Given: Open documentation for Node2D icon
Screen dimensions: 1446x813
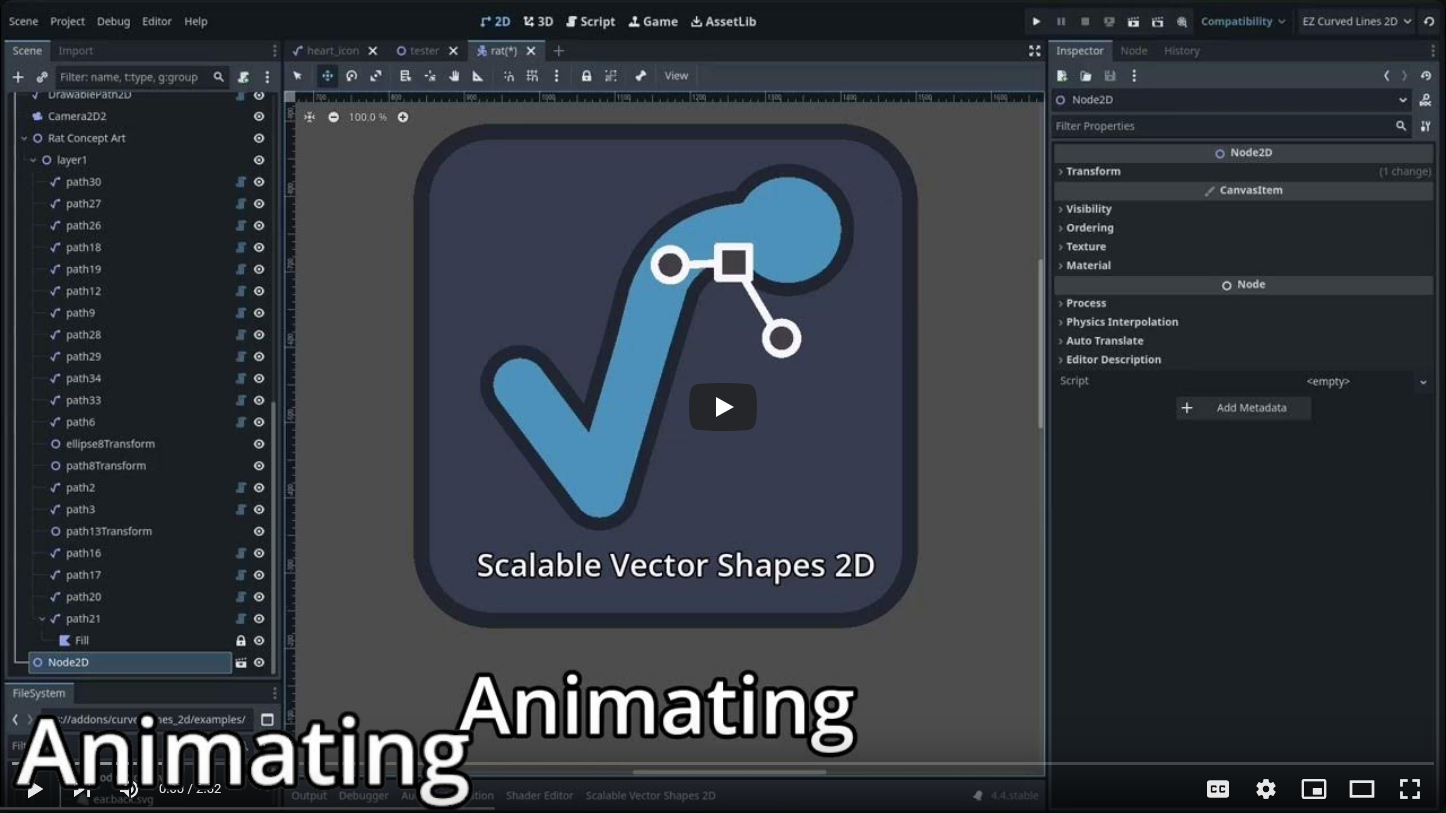Looking at the screenshot, I should pos(1427,100).
